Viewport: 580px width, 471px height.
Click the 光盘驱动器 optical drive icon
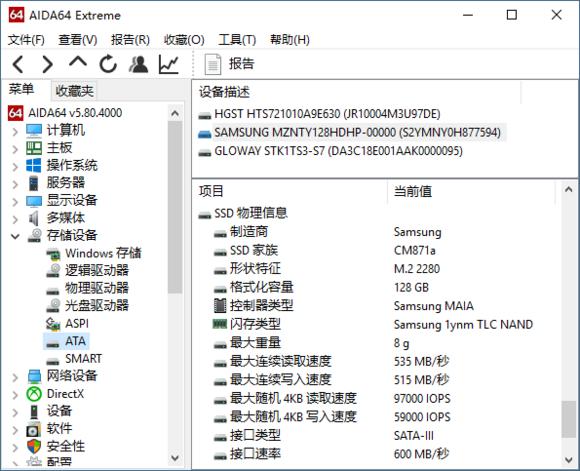[x=53, y=306]
